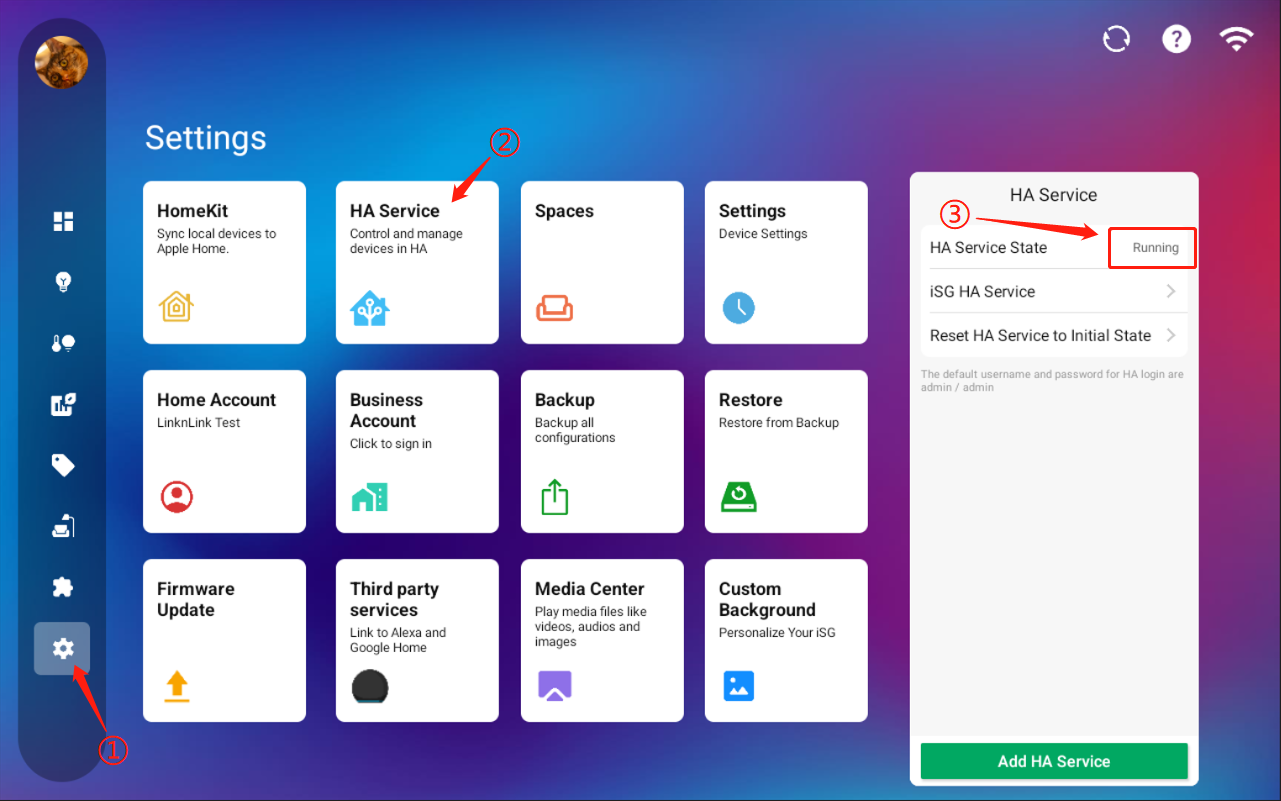Select the Custom Background tile
1281x801 pixels.
coord(786,640)
